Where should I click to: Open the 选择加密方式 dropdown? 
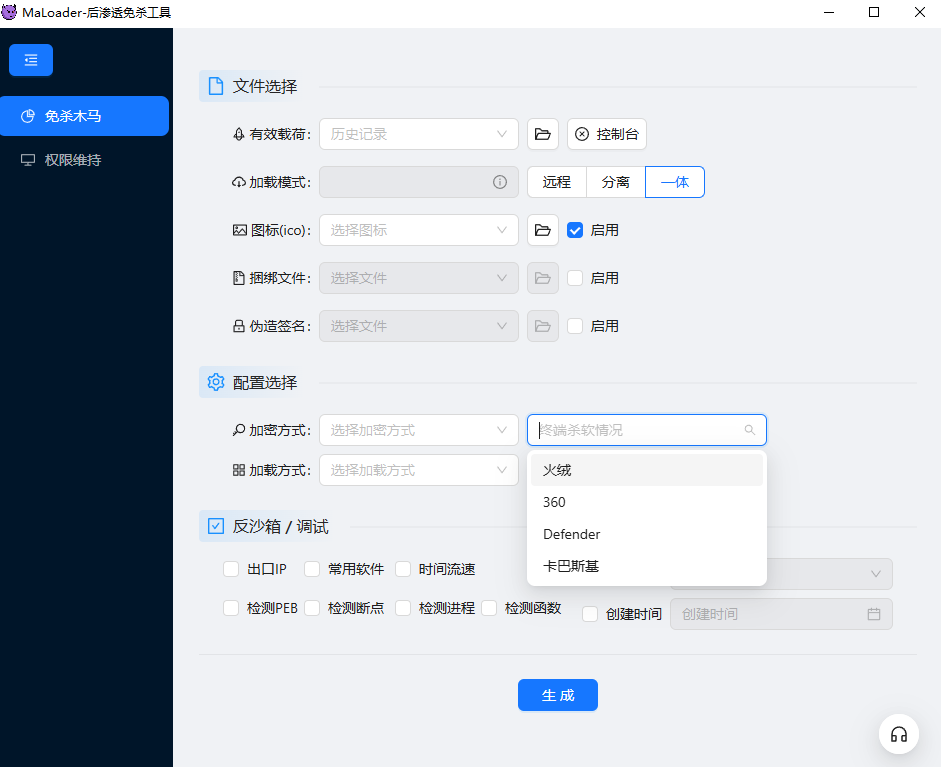tap(418, 430)
